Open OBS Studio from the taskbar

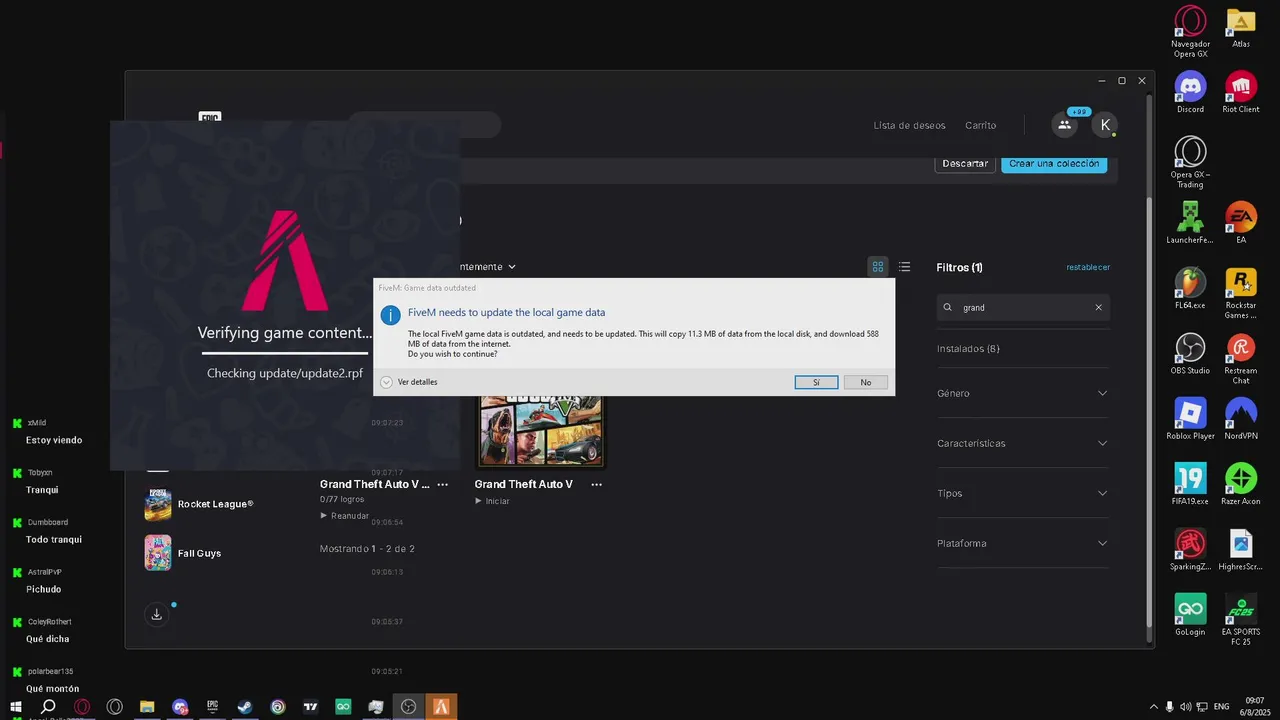[408, 707]
